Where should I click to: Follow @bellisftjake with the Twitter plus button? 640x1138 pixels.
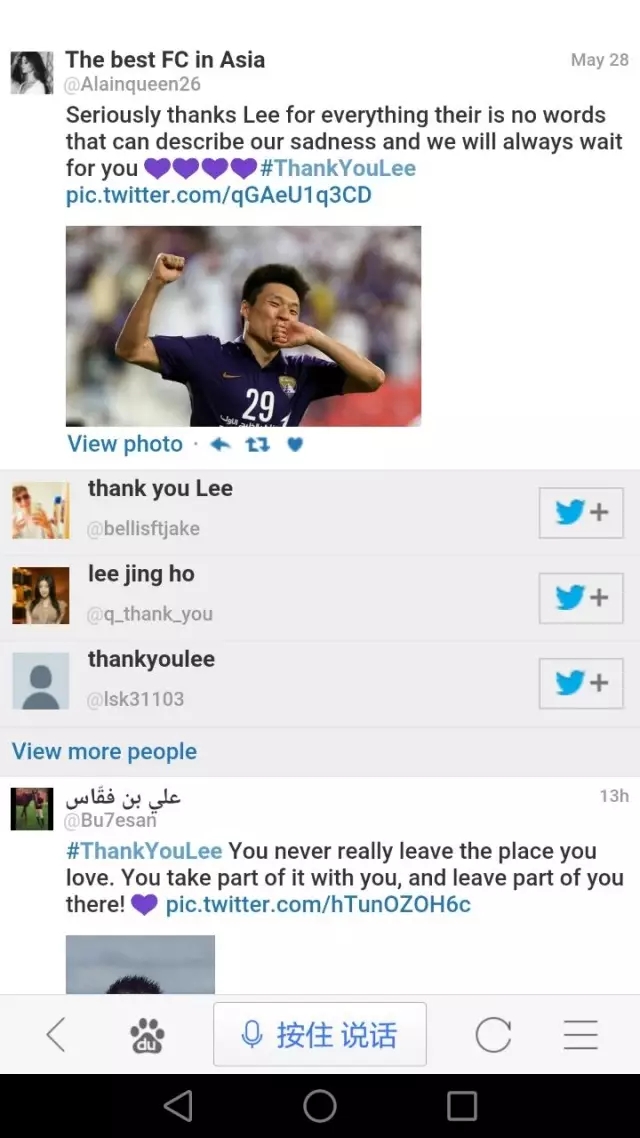[x=580, y=512]
